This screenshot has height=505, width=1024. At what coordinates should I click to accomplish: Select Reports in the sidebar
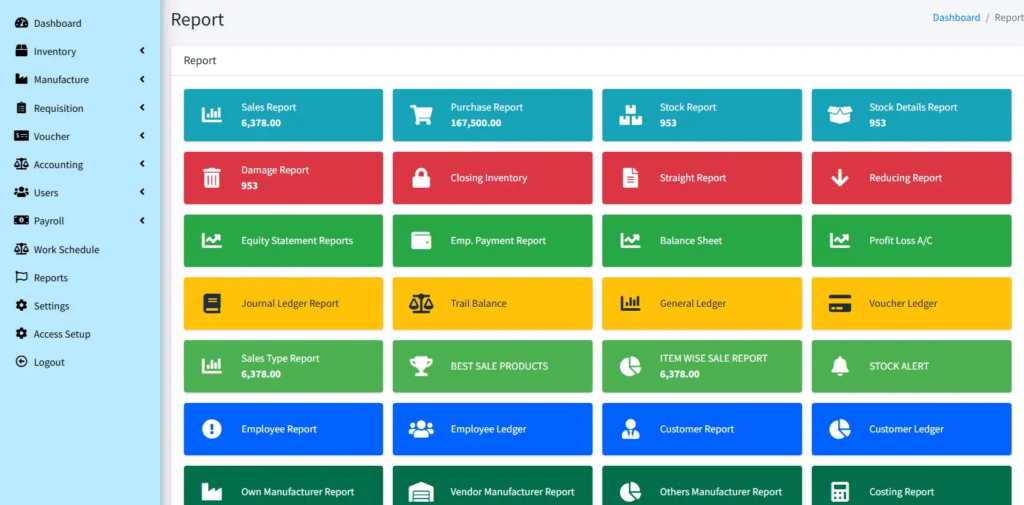coord(51,278)
